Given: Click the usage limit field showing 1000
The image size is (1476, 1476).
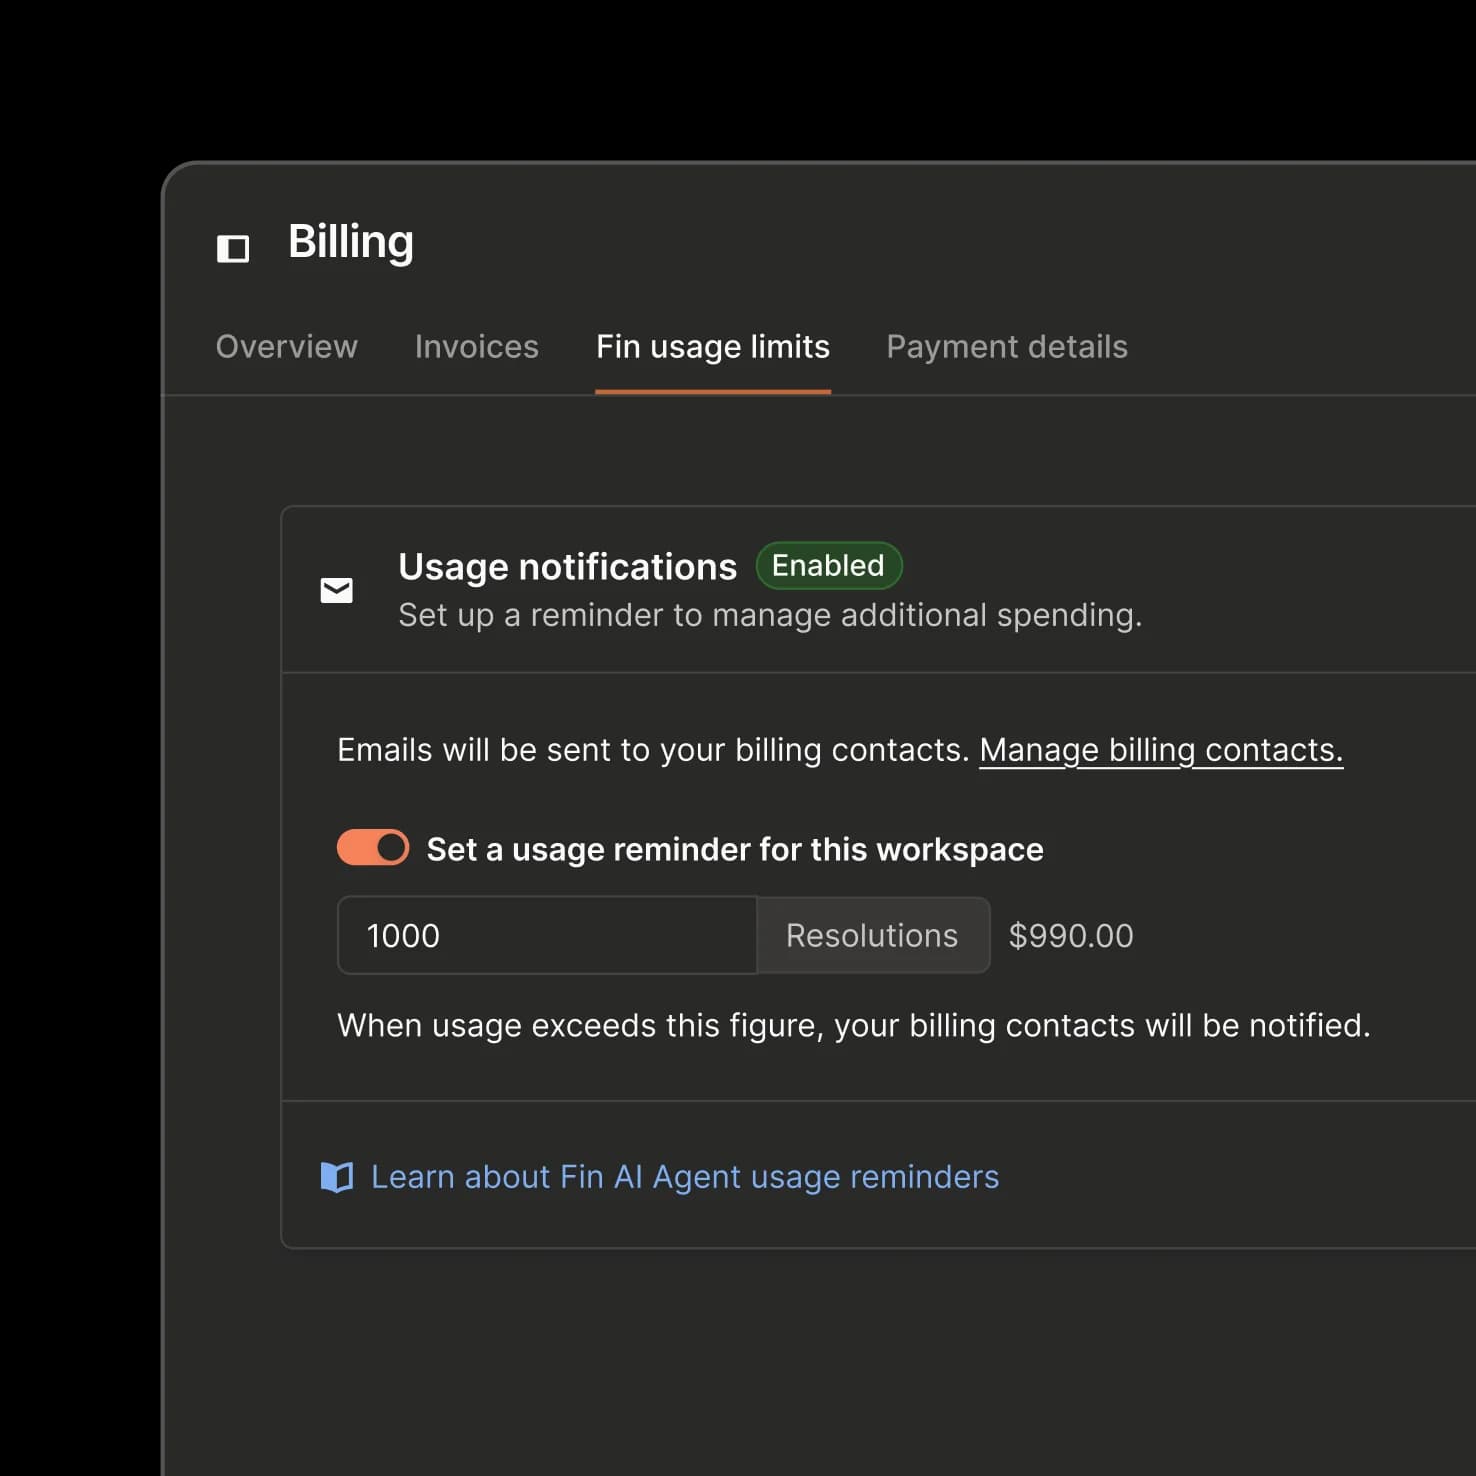Looking at the screenshot, I should [547, 935].
